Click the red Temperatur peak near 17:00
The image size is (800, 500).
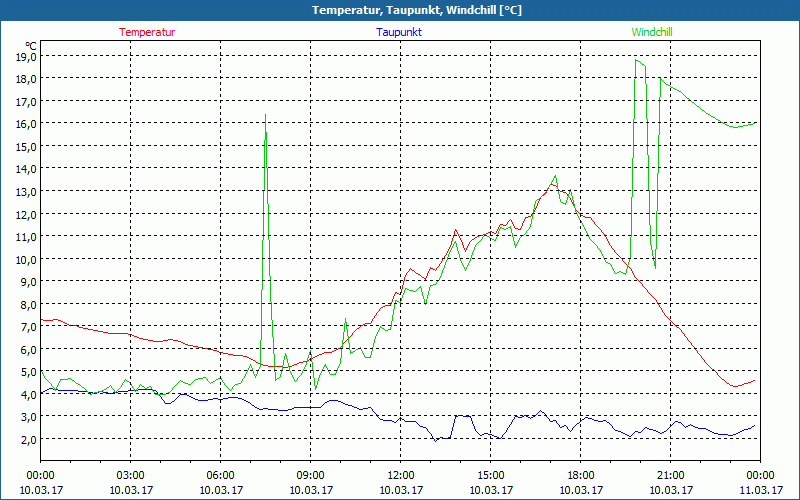tap(552, 185)
